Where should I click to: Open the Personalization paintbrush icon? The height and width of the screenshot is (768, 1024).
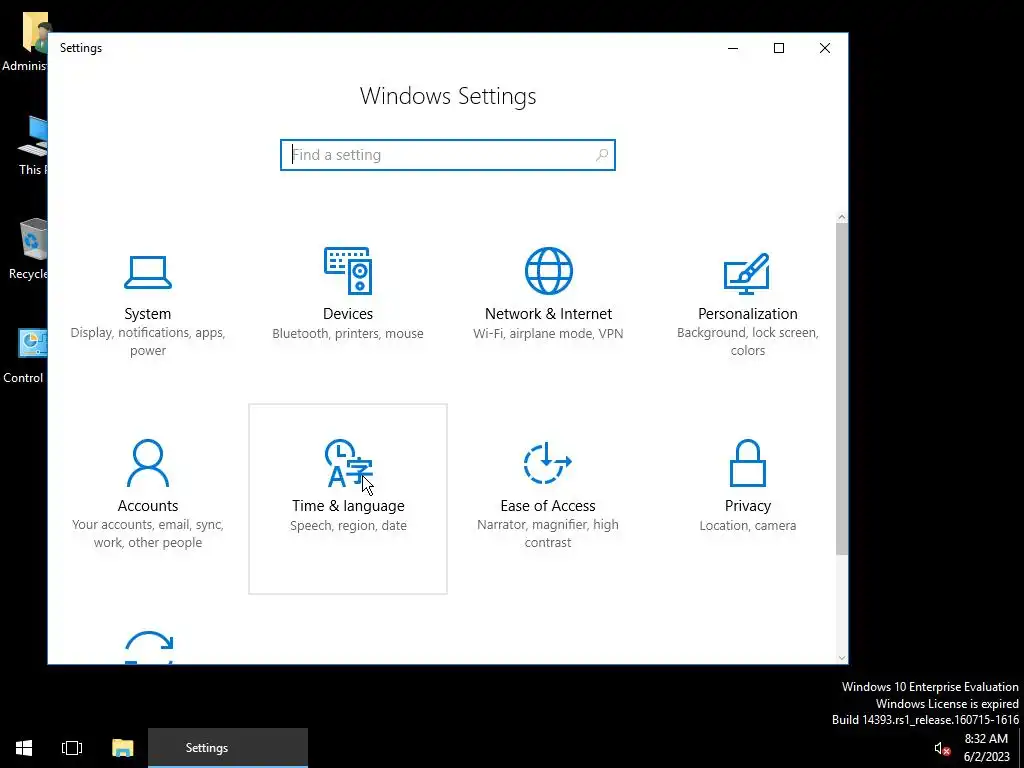tap(747, 274)
